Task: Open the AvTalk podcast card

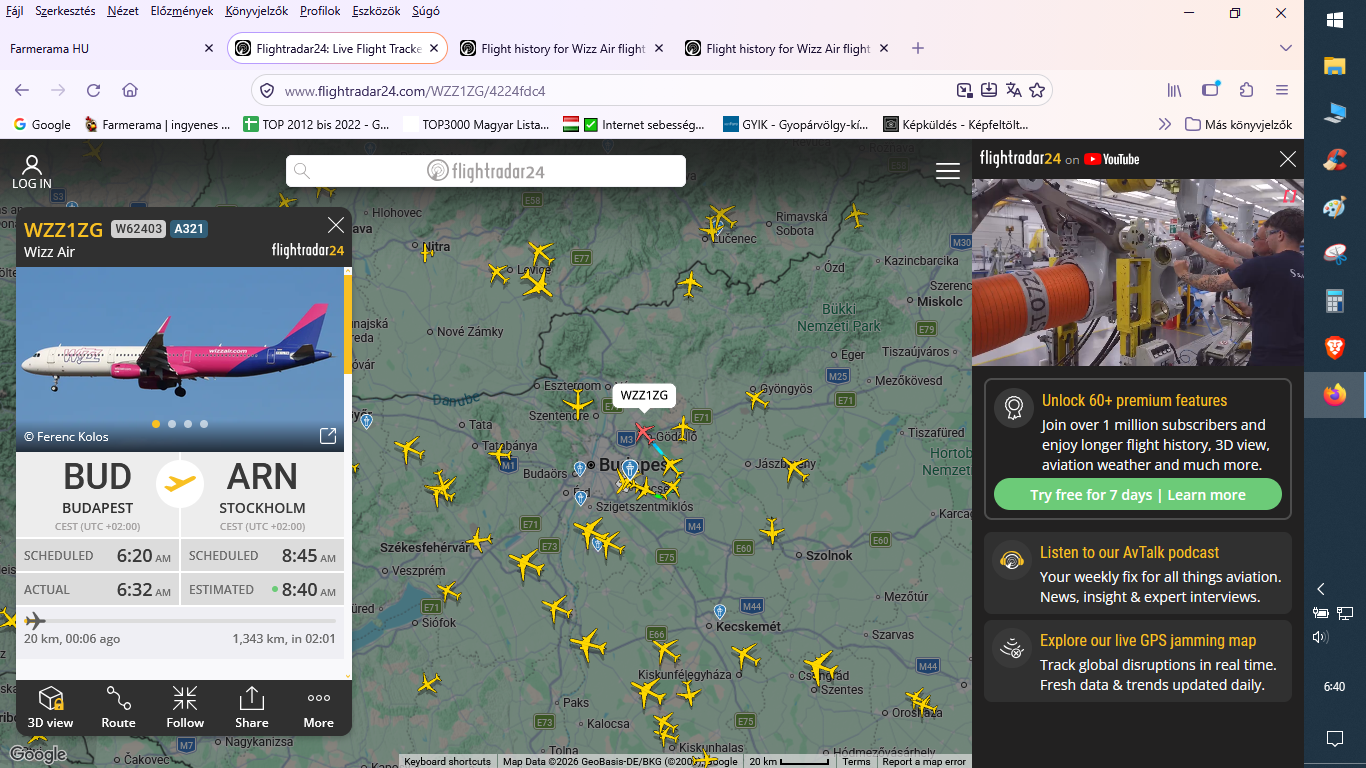Action: [1138, 574]
